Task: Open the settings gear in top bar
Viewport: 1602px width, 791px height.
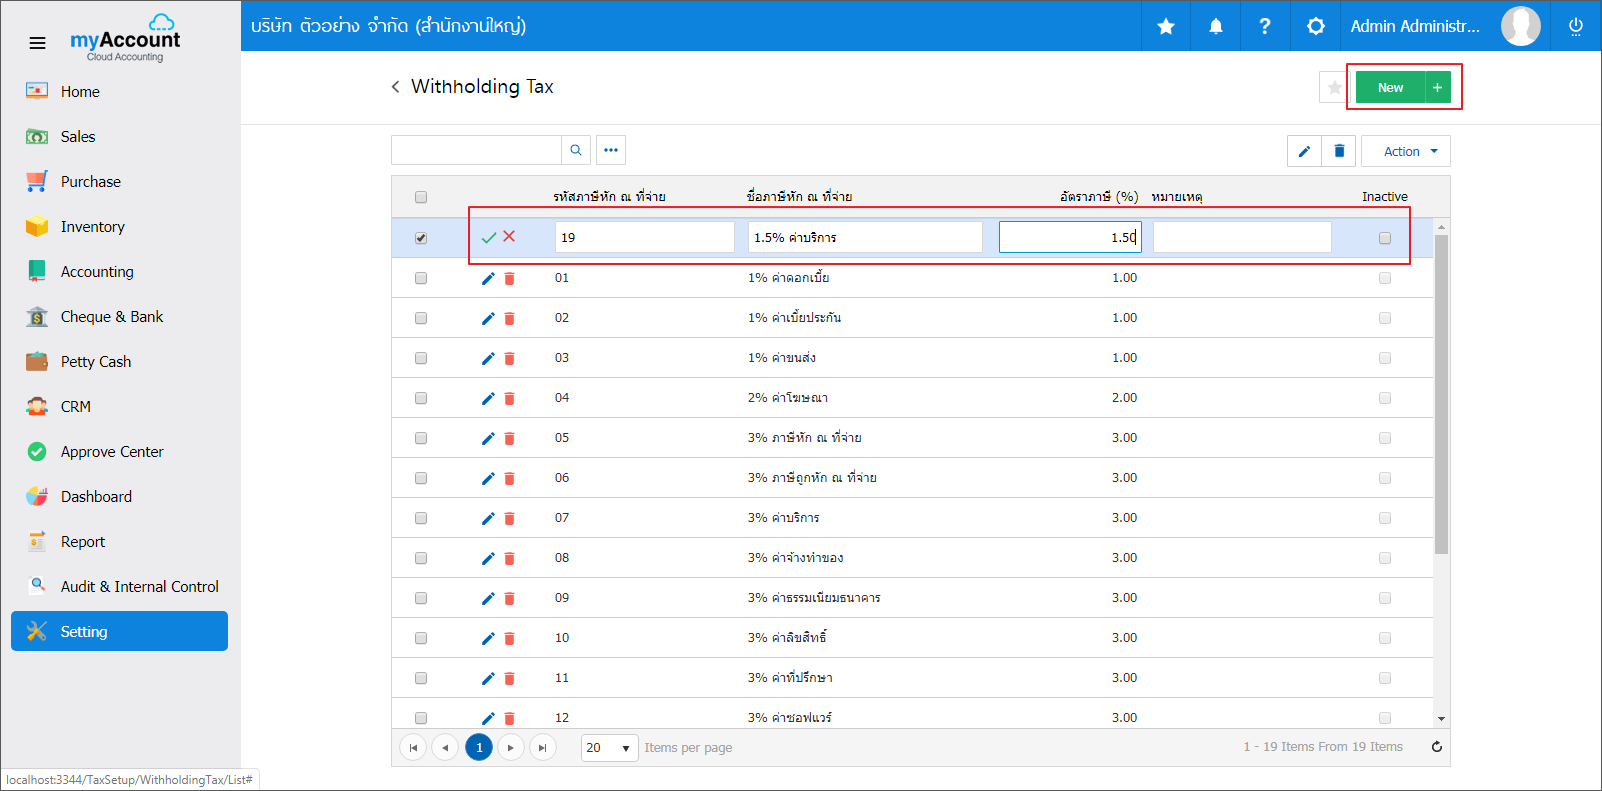Action: tap(1316, 26)
